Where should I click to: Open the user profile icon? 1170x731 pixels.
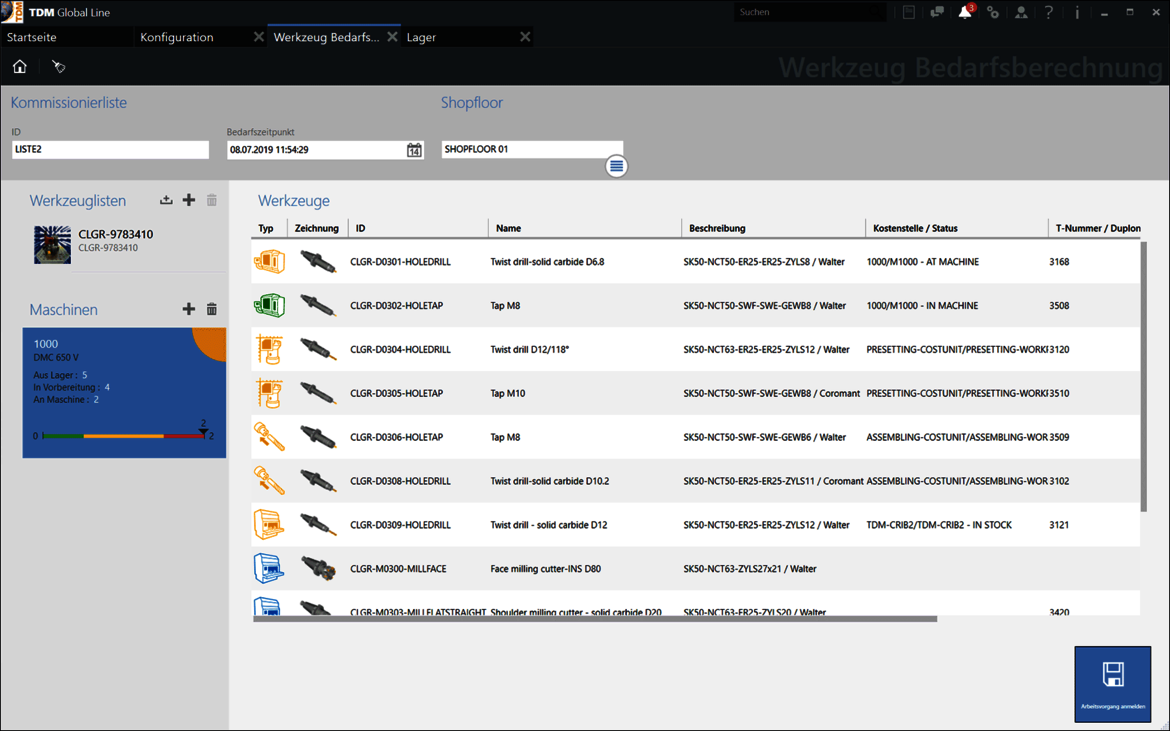click(x=1021, y=12)
